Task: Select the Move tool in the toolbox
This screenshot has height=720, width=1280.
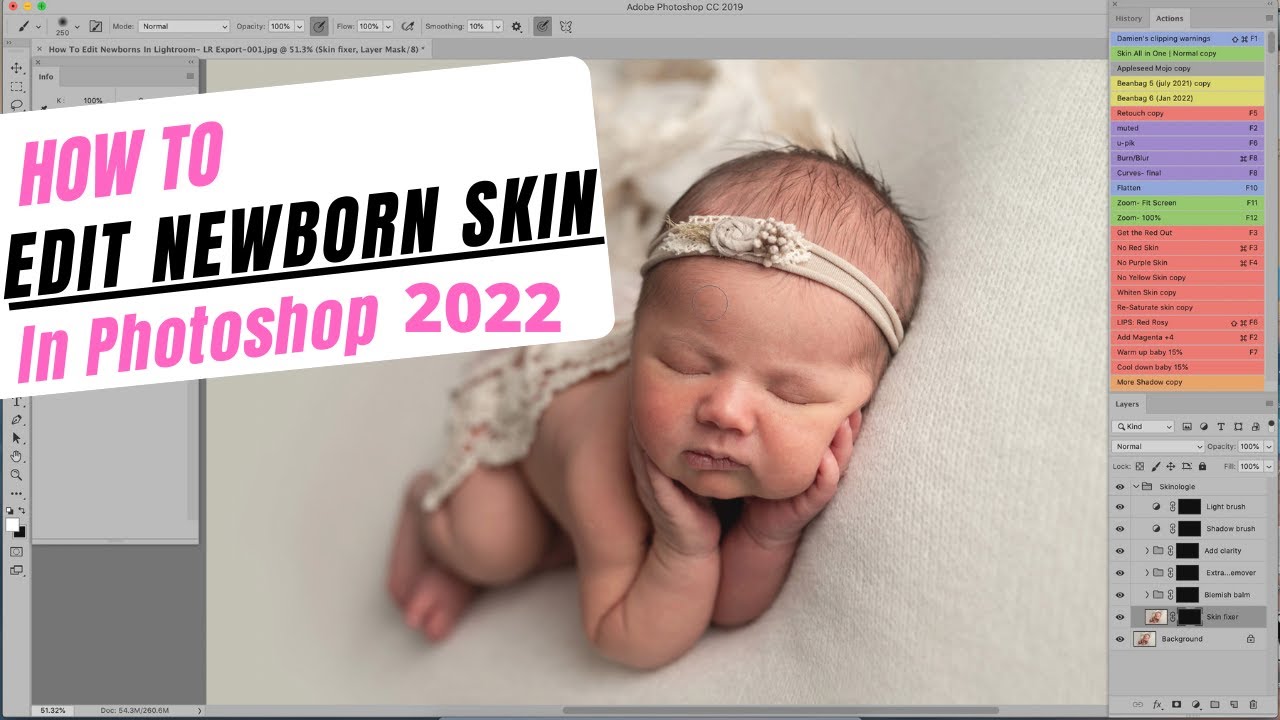Action: pyautogui.click(x=16, y=68)
